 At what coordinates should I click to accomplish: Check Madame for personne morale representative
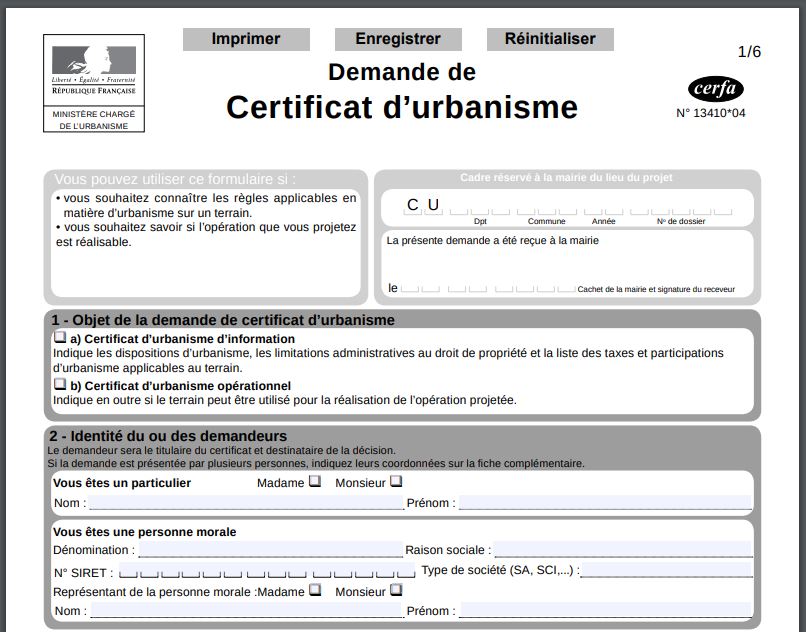[x=315, y=590]
